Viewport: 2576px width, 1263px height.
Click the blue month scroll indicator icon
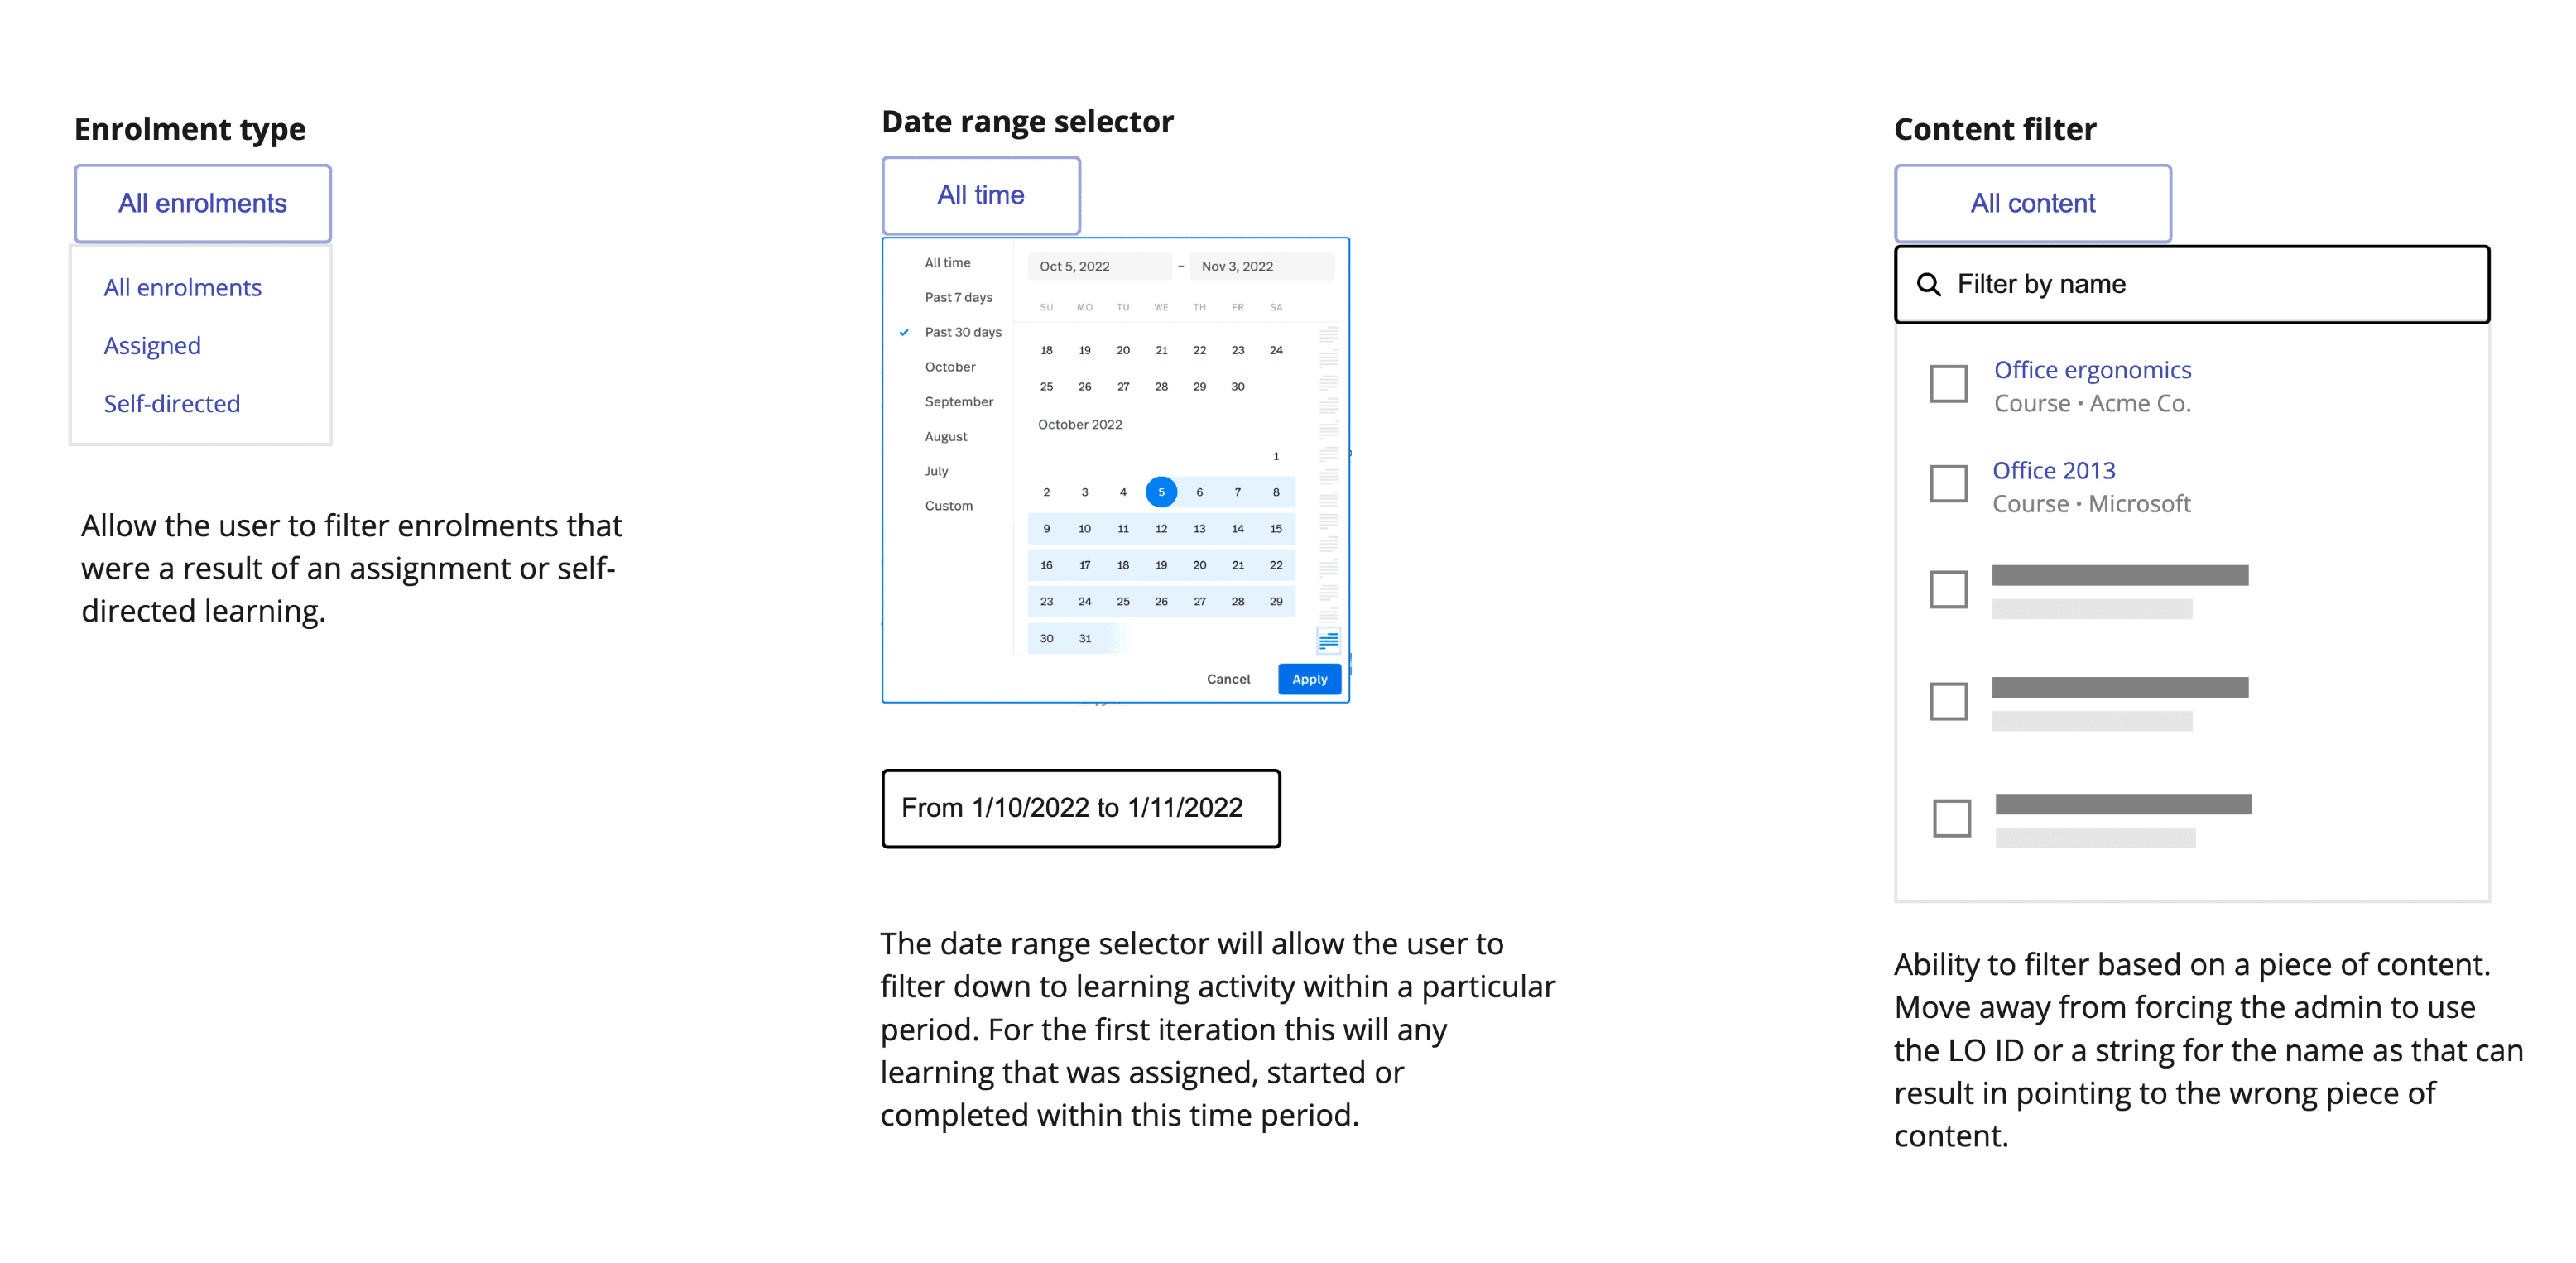1328,640
